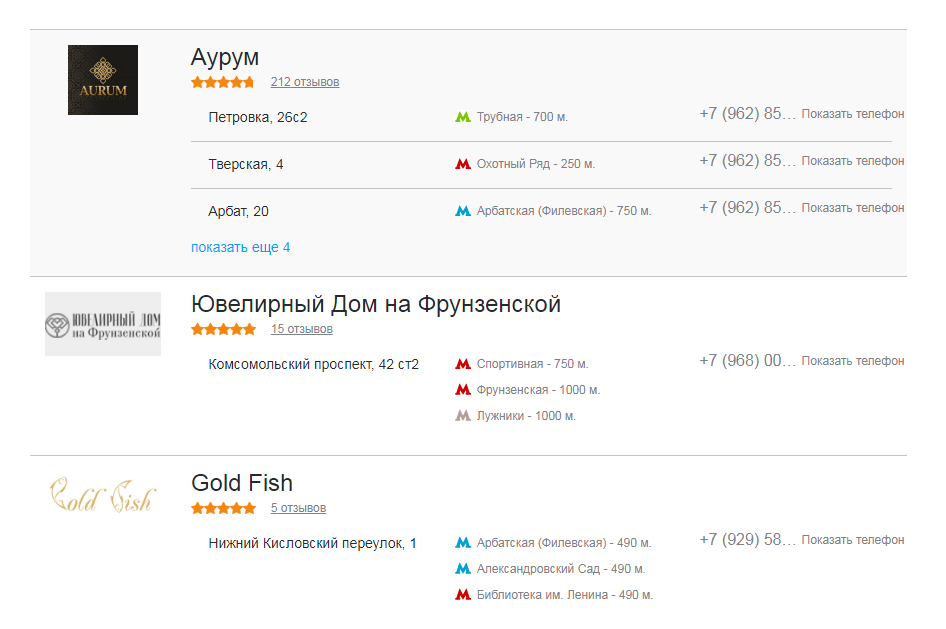Expand the list with 'показать еще 4'
This screenshot has width=946, height=629.
pos(240,247)
